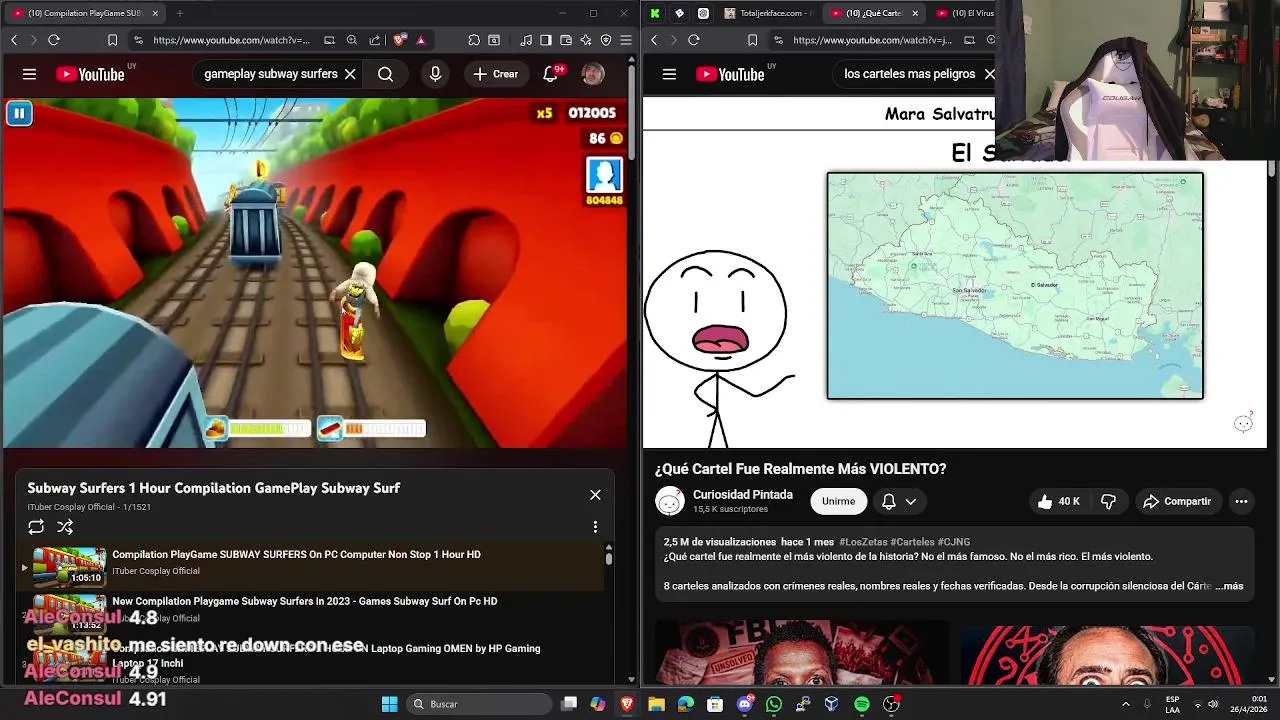Open left browser's hamburger main menu
The width and height of the screenshot is (1280, 720).
click(x=626, y=40)
